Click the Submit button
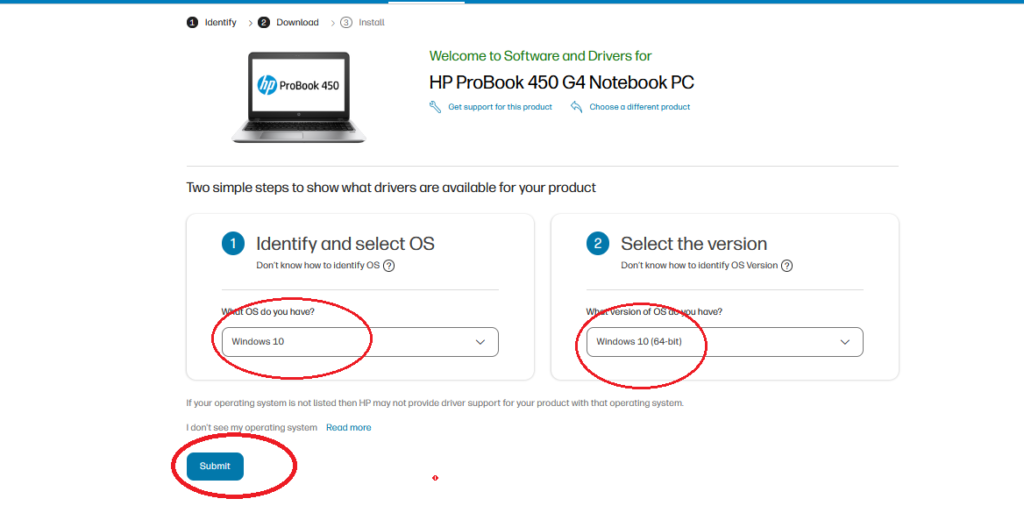 click(215, 466)
